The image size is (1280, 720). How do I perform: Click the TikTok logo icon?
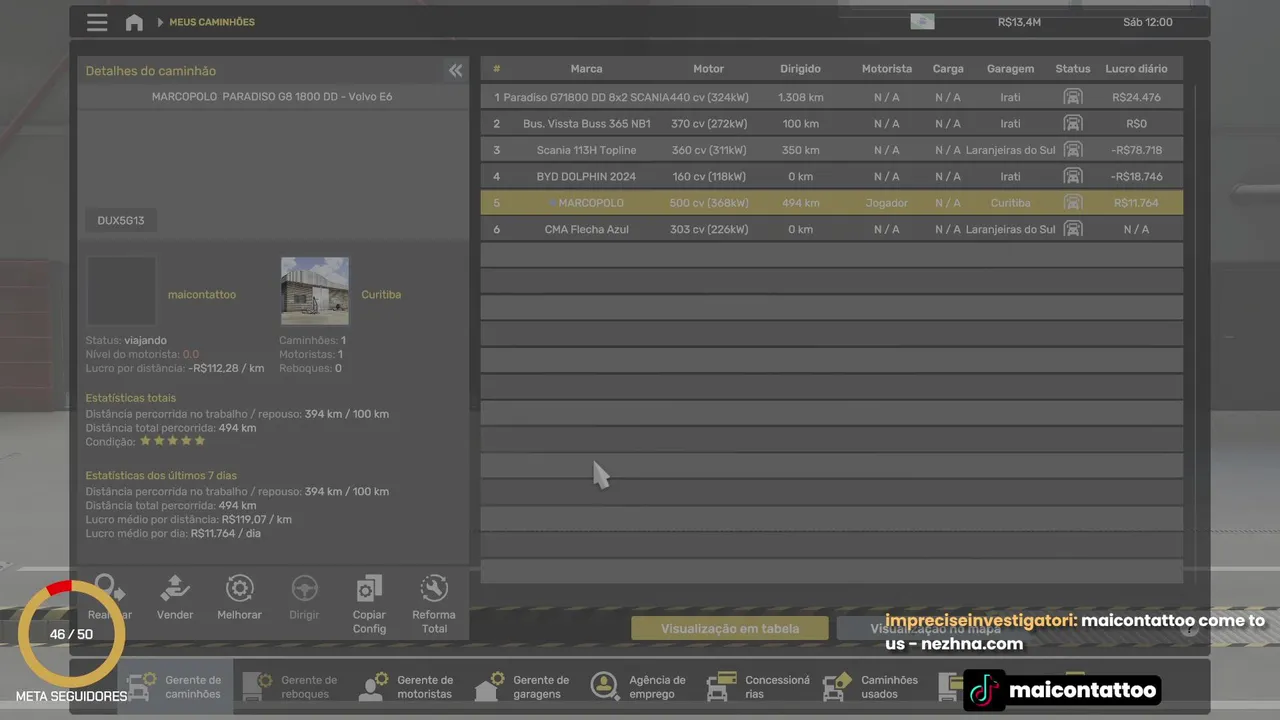985,690
